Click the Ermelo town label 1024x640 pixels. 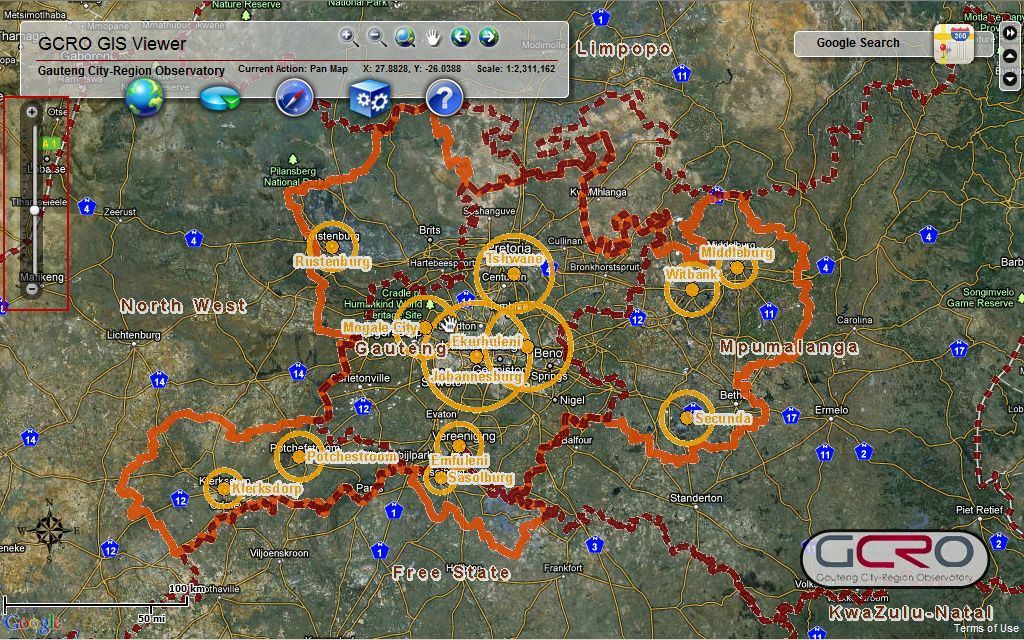pyautogui.click(x=831, y=410)
